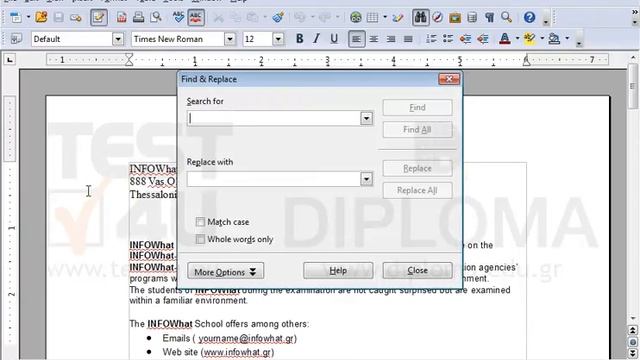The image size is (640, 360).
Task: Open Highlighting color dropdown arrow
Action: coord(542,39)
